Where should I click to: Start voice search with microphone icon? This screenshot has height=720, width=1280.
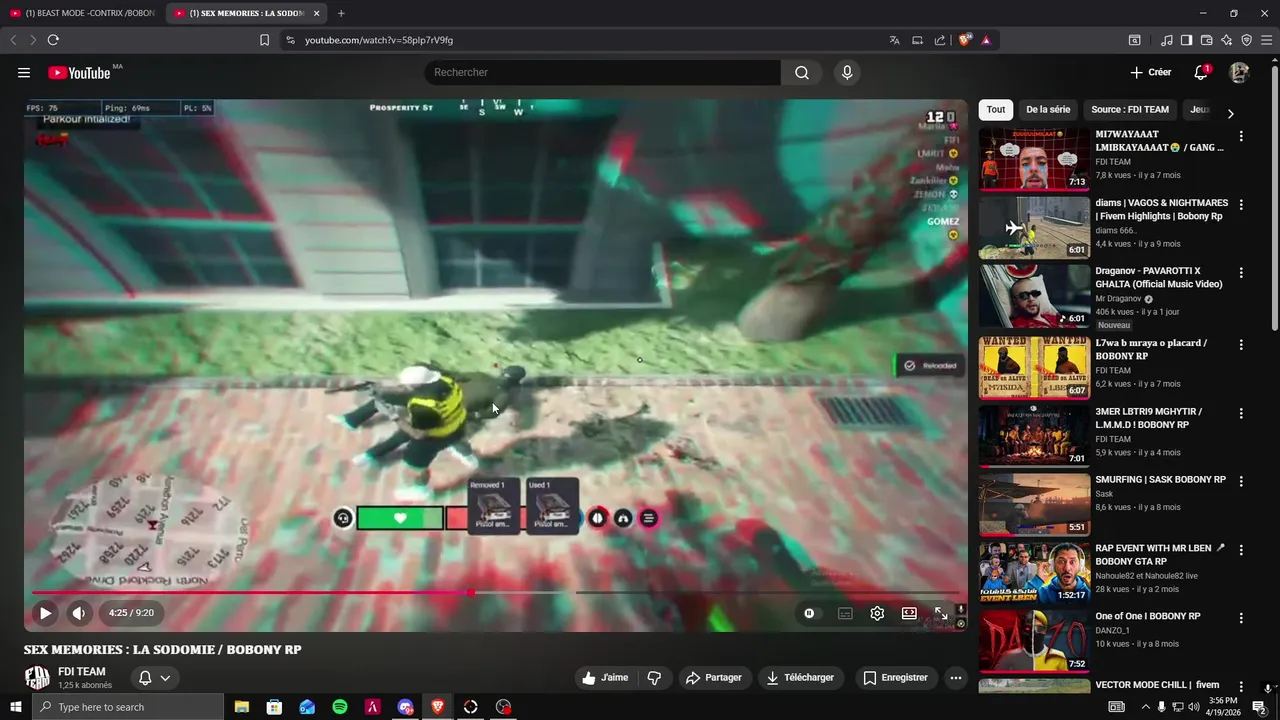[847, 72]
